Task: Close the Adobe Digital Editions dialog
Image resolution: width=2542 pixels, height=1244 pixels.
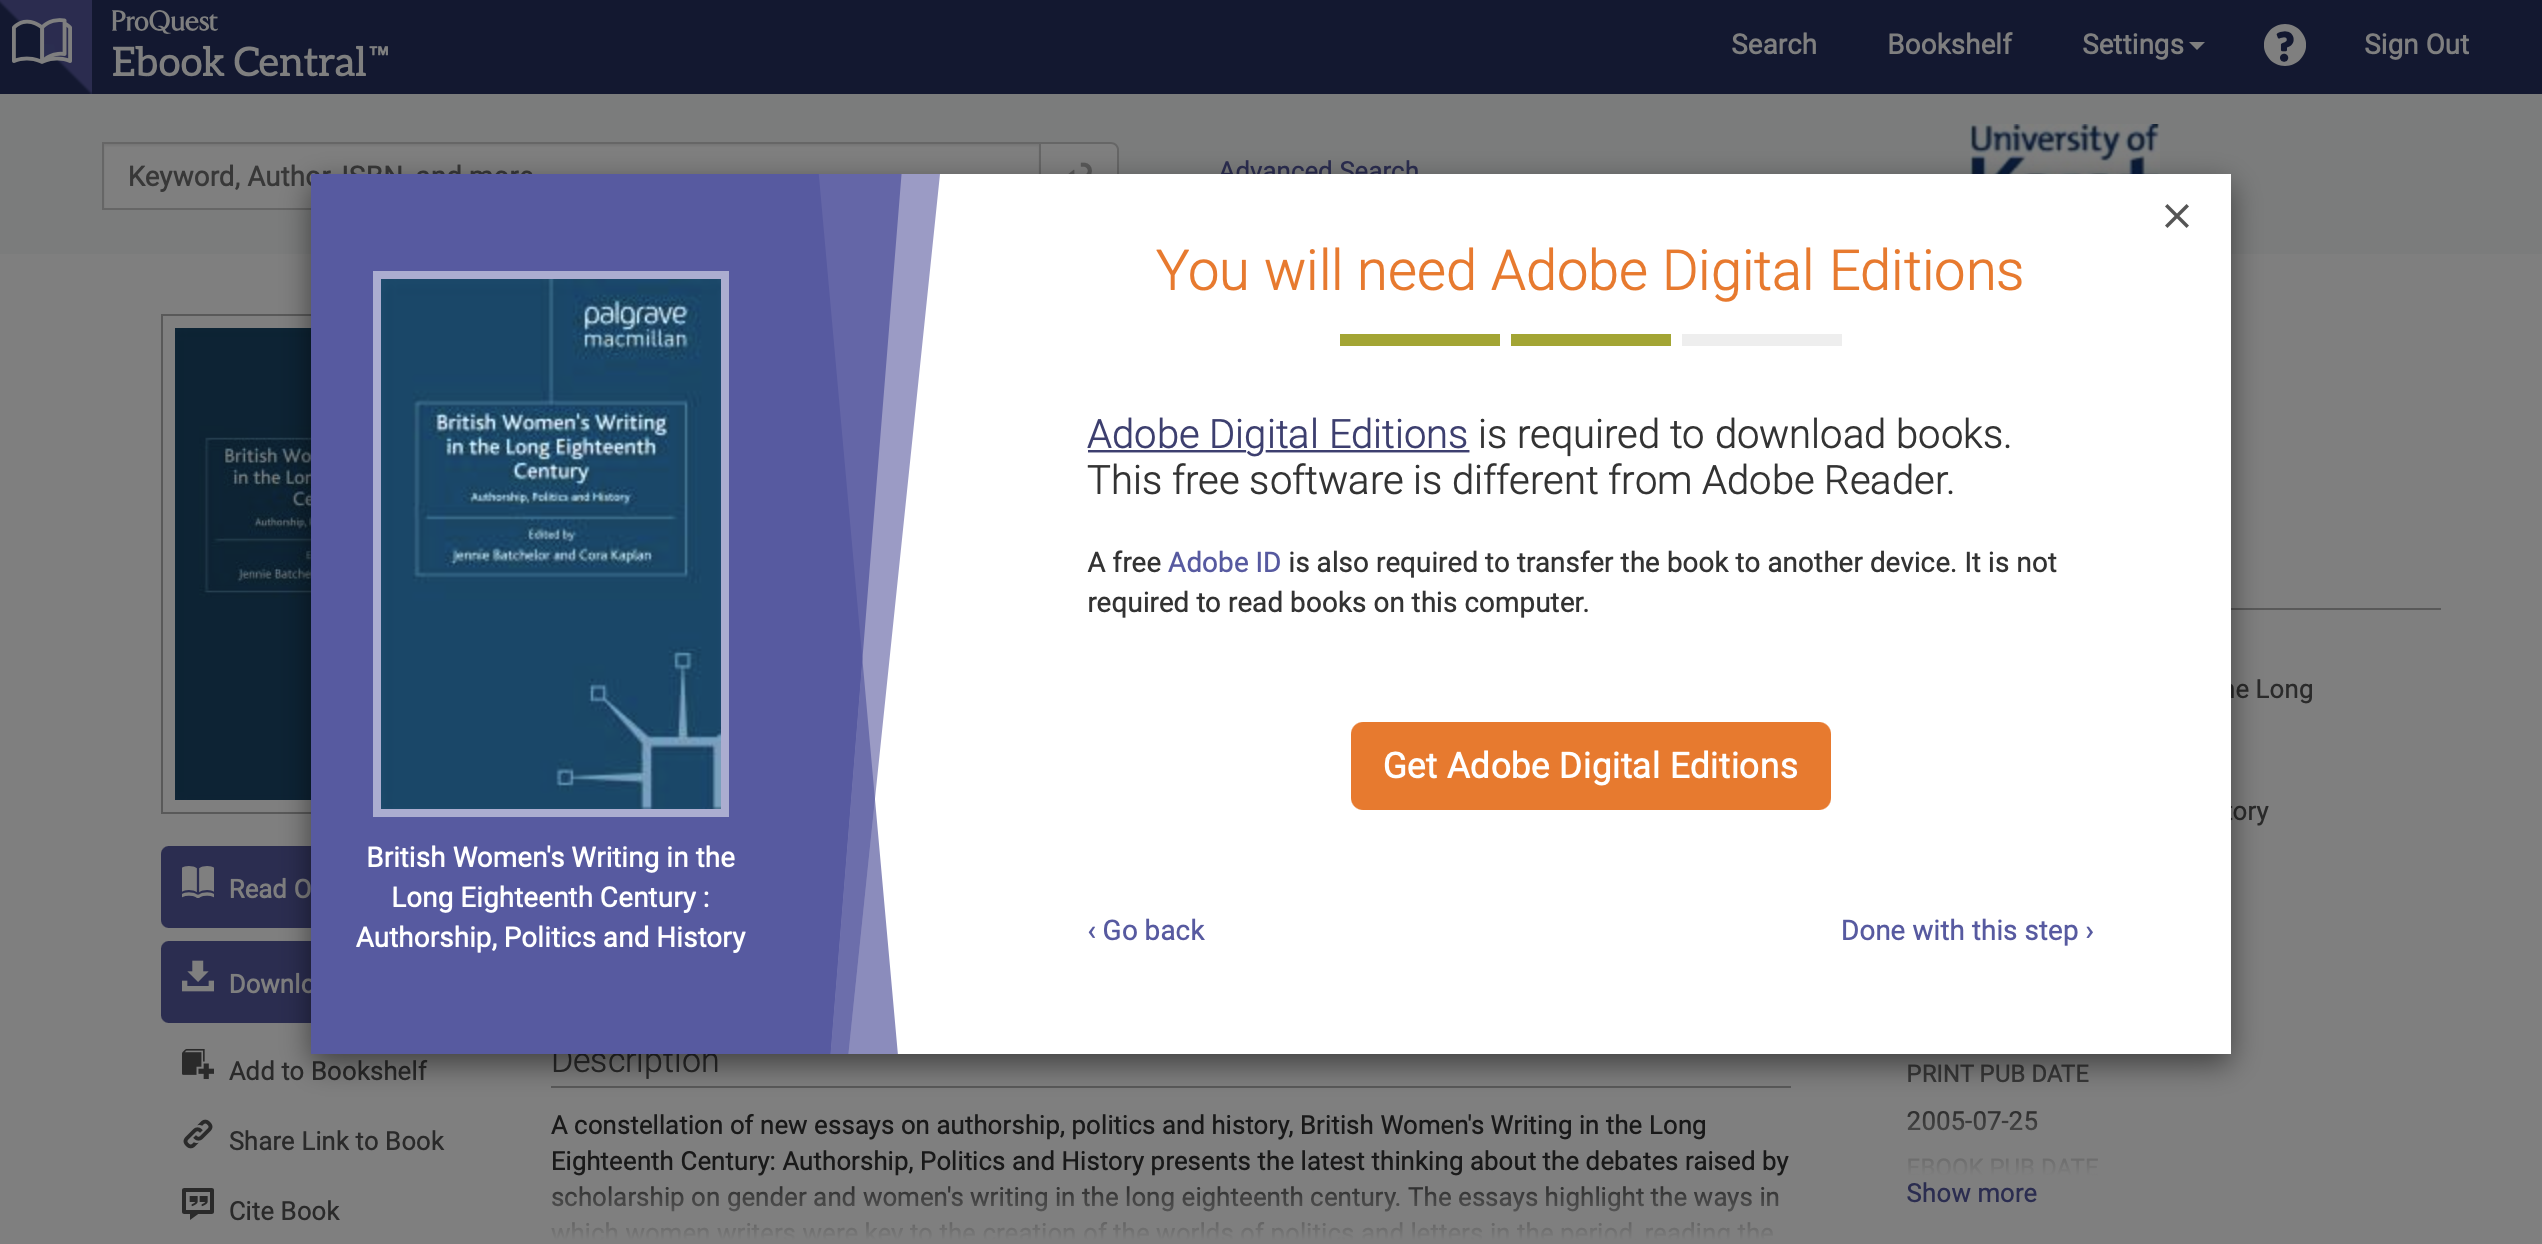Action: coord(2176,216)
